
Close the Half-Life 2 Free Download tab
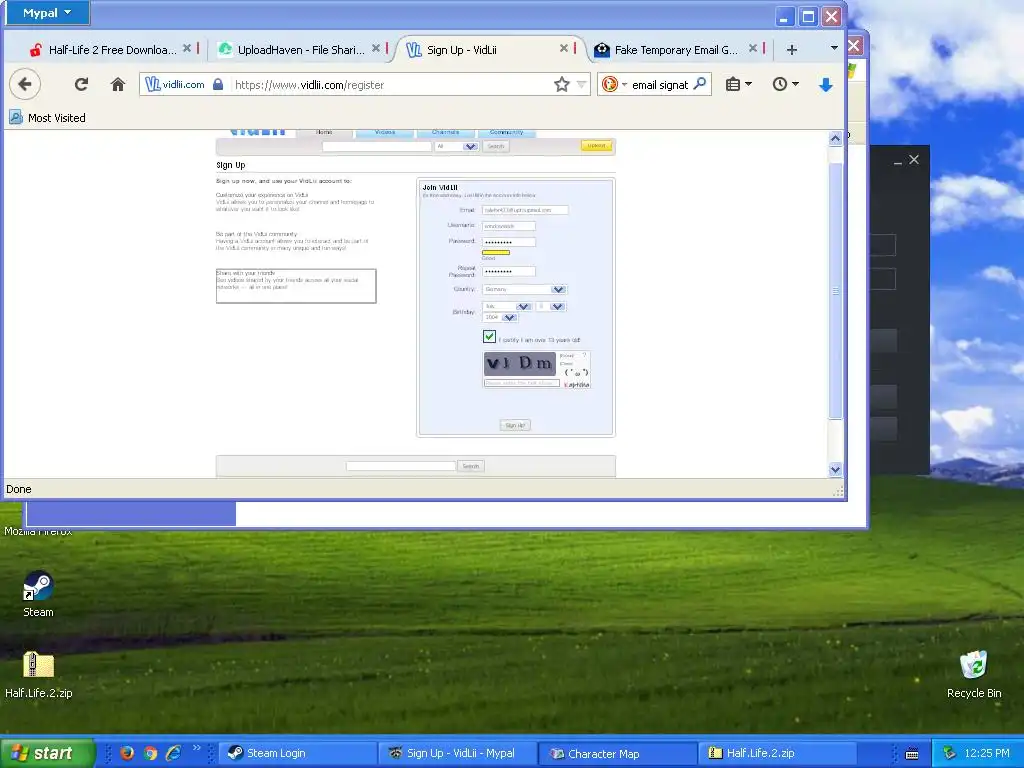point(187,48)
